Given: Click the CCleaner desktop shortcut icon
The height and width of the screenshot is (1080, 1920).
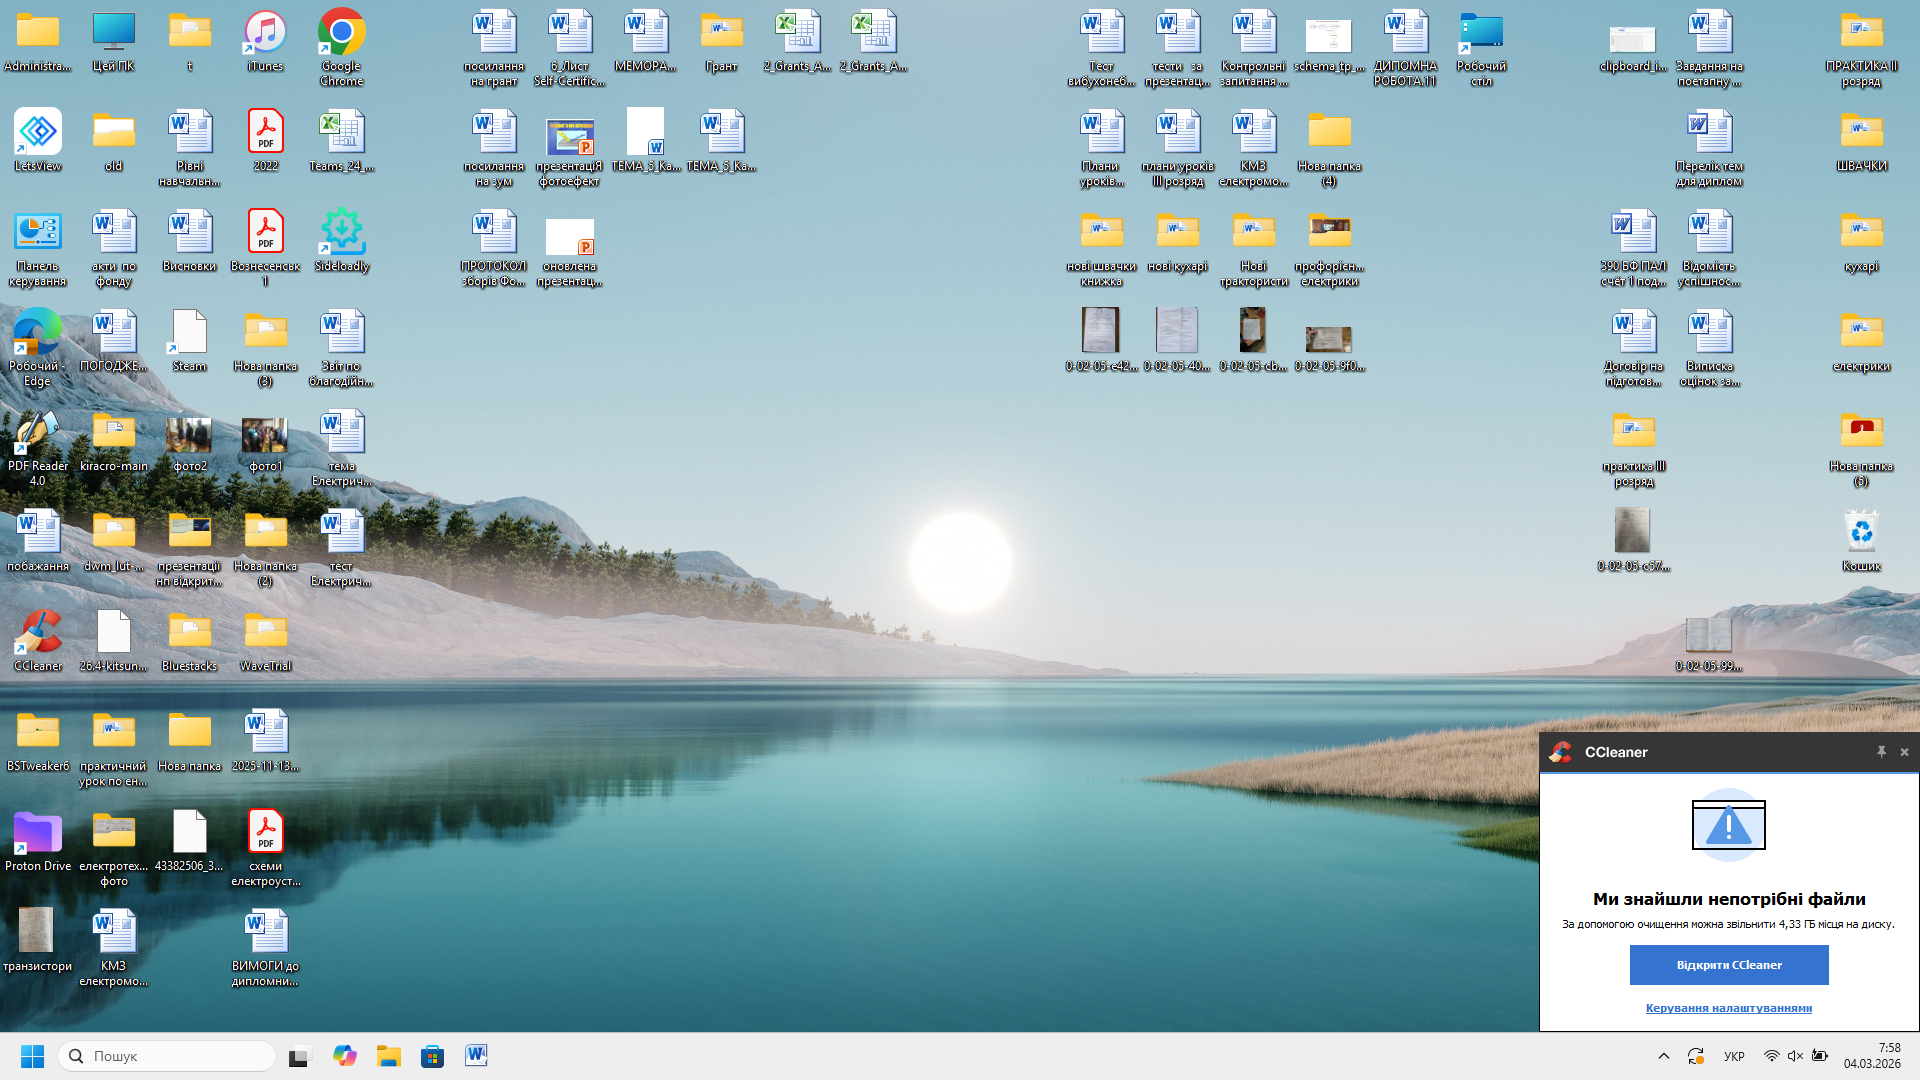Looking at the screenshot, I should pyautogui.click(x=38, y=634).
